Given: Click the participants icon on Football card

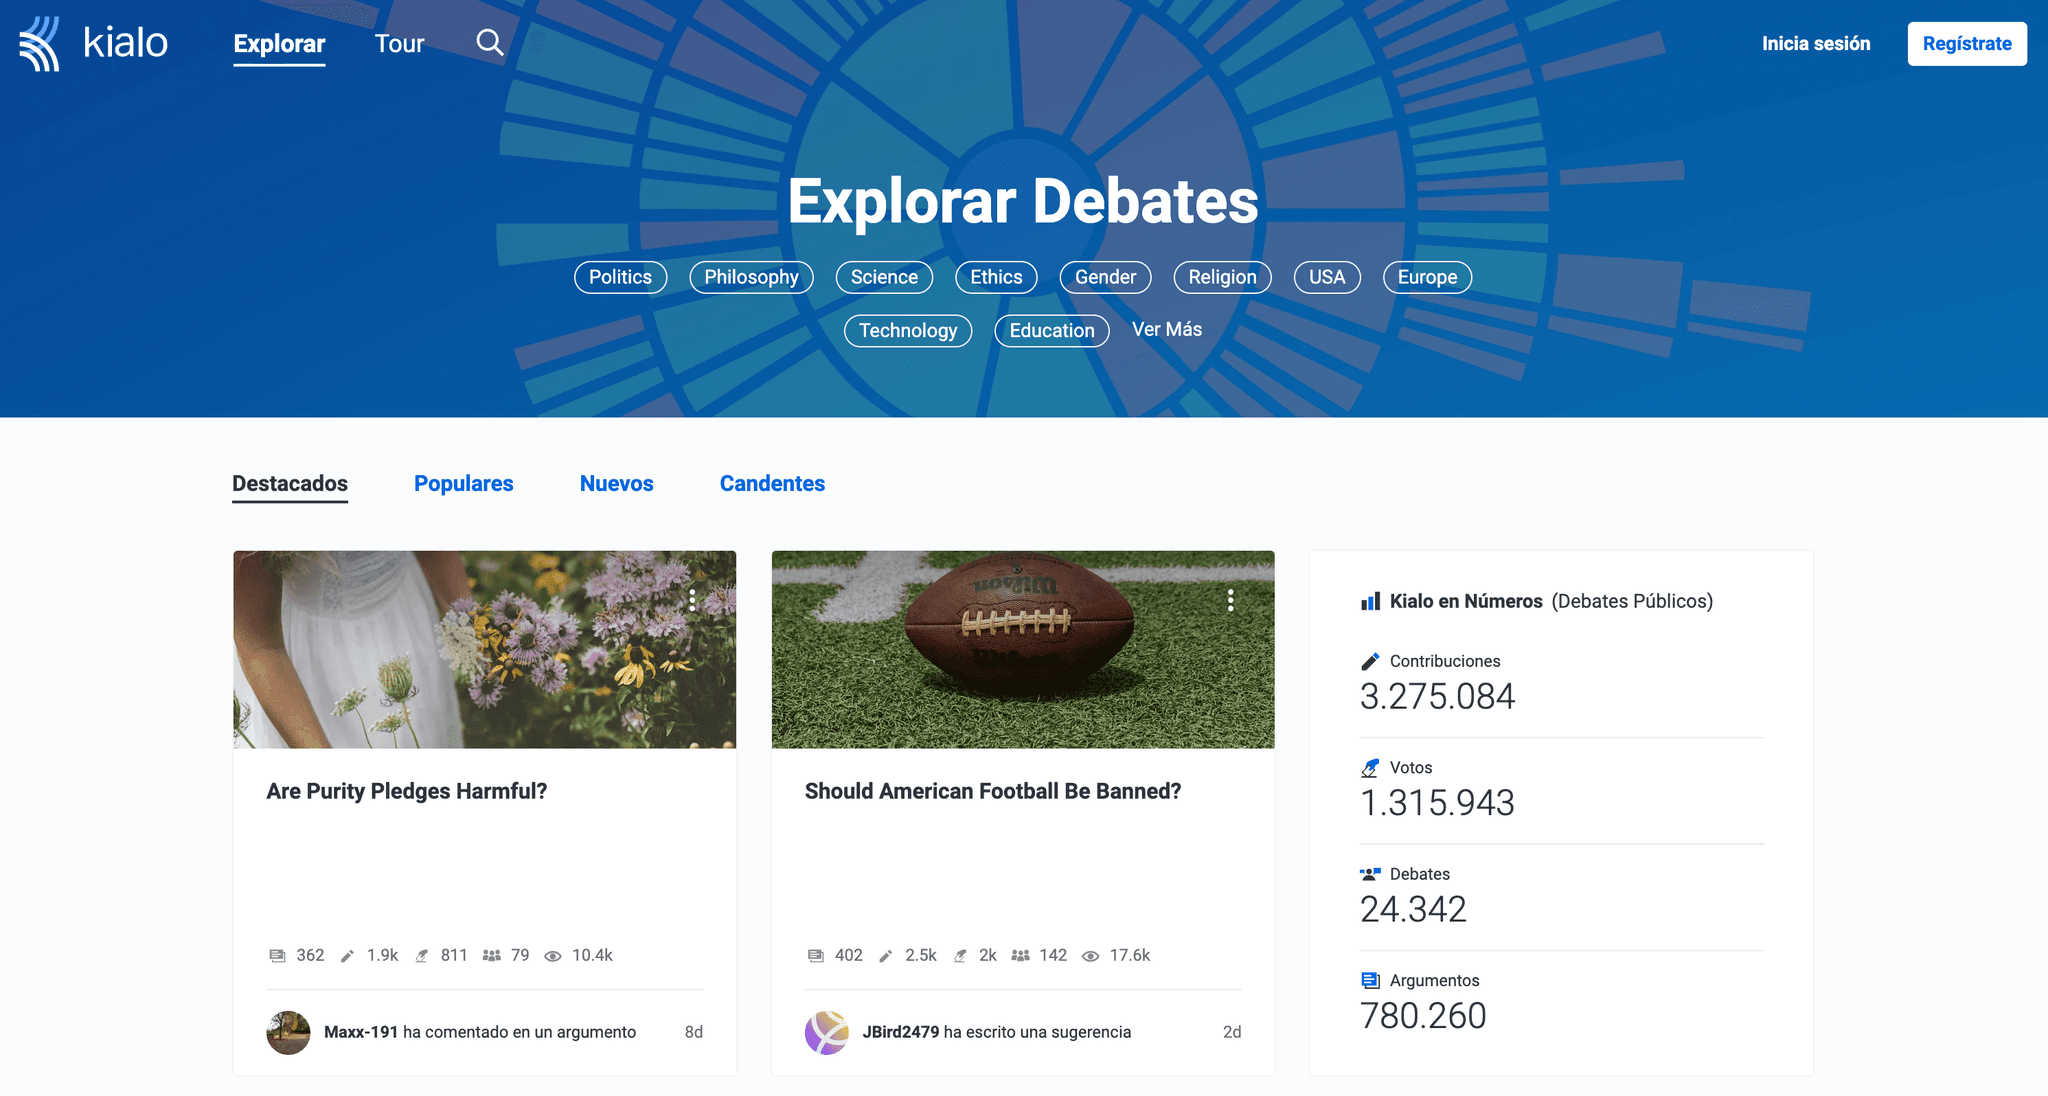Looking at the screenshot, I should (1020, 956).
